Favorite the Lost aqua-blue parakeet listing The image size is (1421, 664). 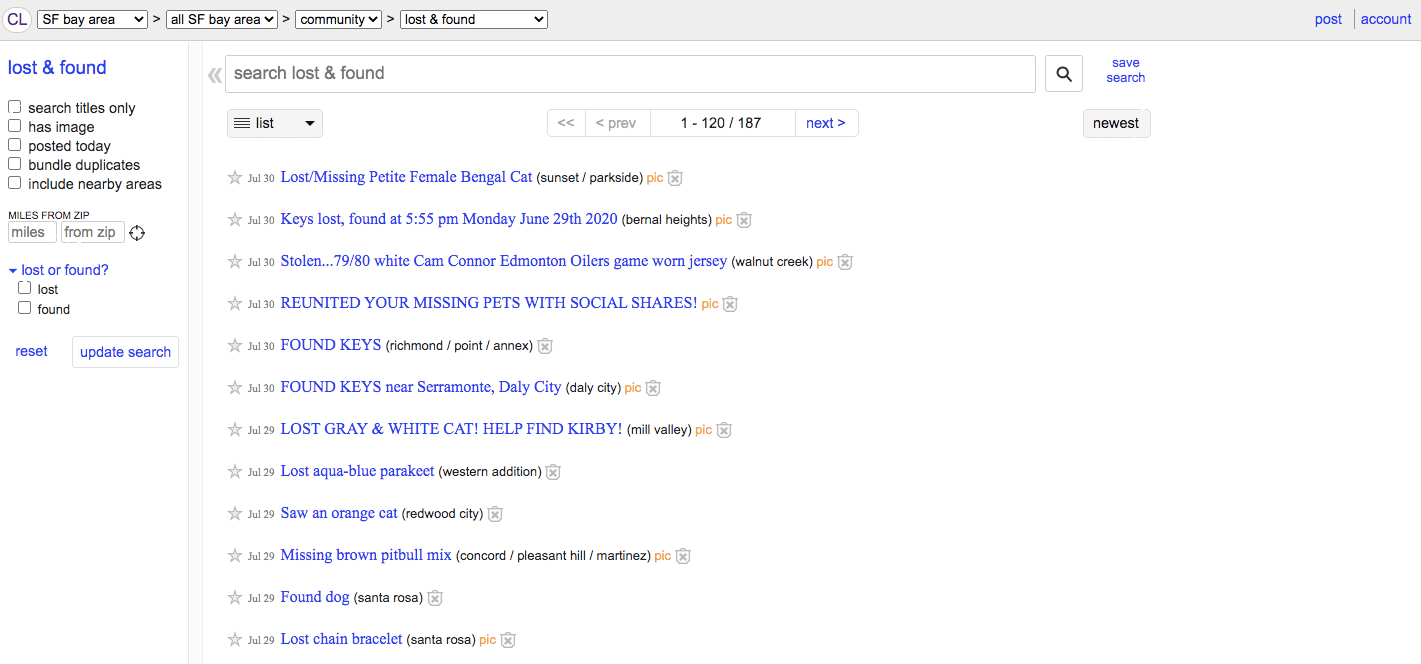[x=235, y=472]
